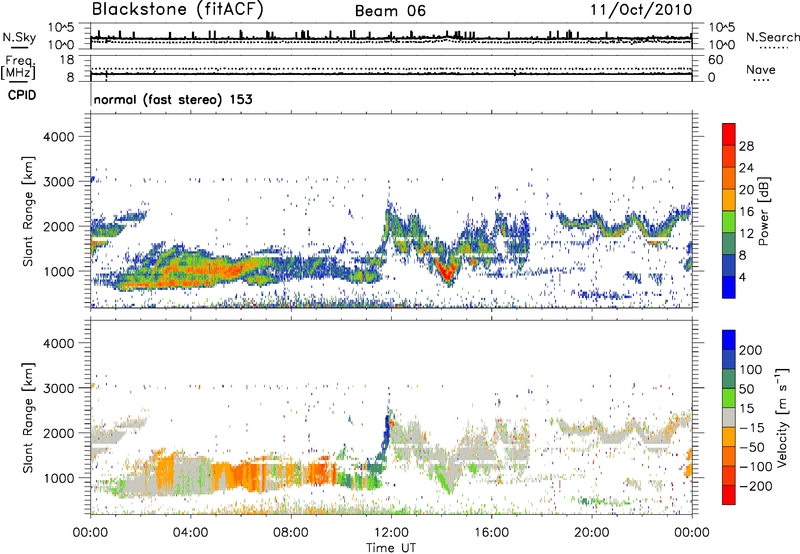
Task: Click the "04:00" time tick label
Action: (x=191, y=533)
